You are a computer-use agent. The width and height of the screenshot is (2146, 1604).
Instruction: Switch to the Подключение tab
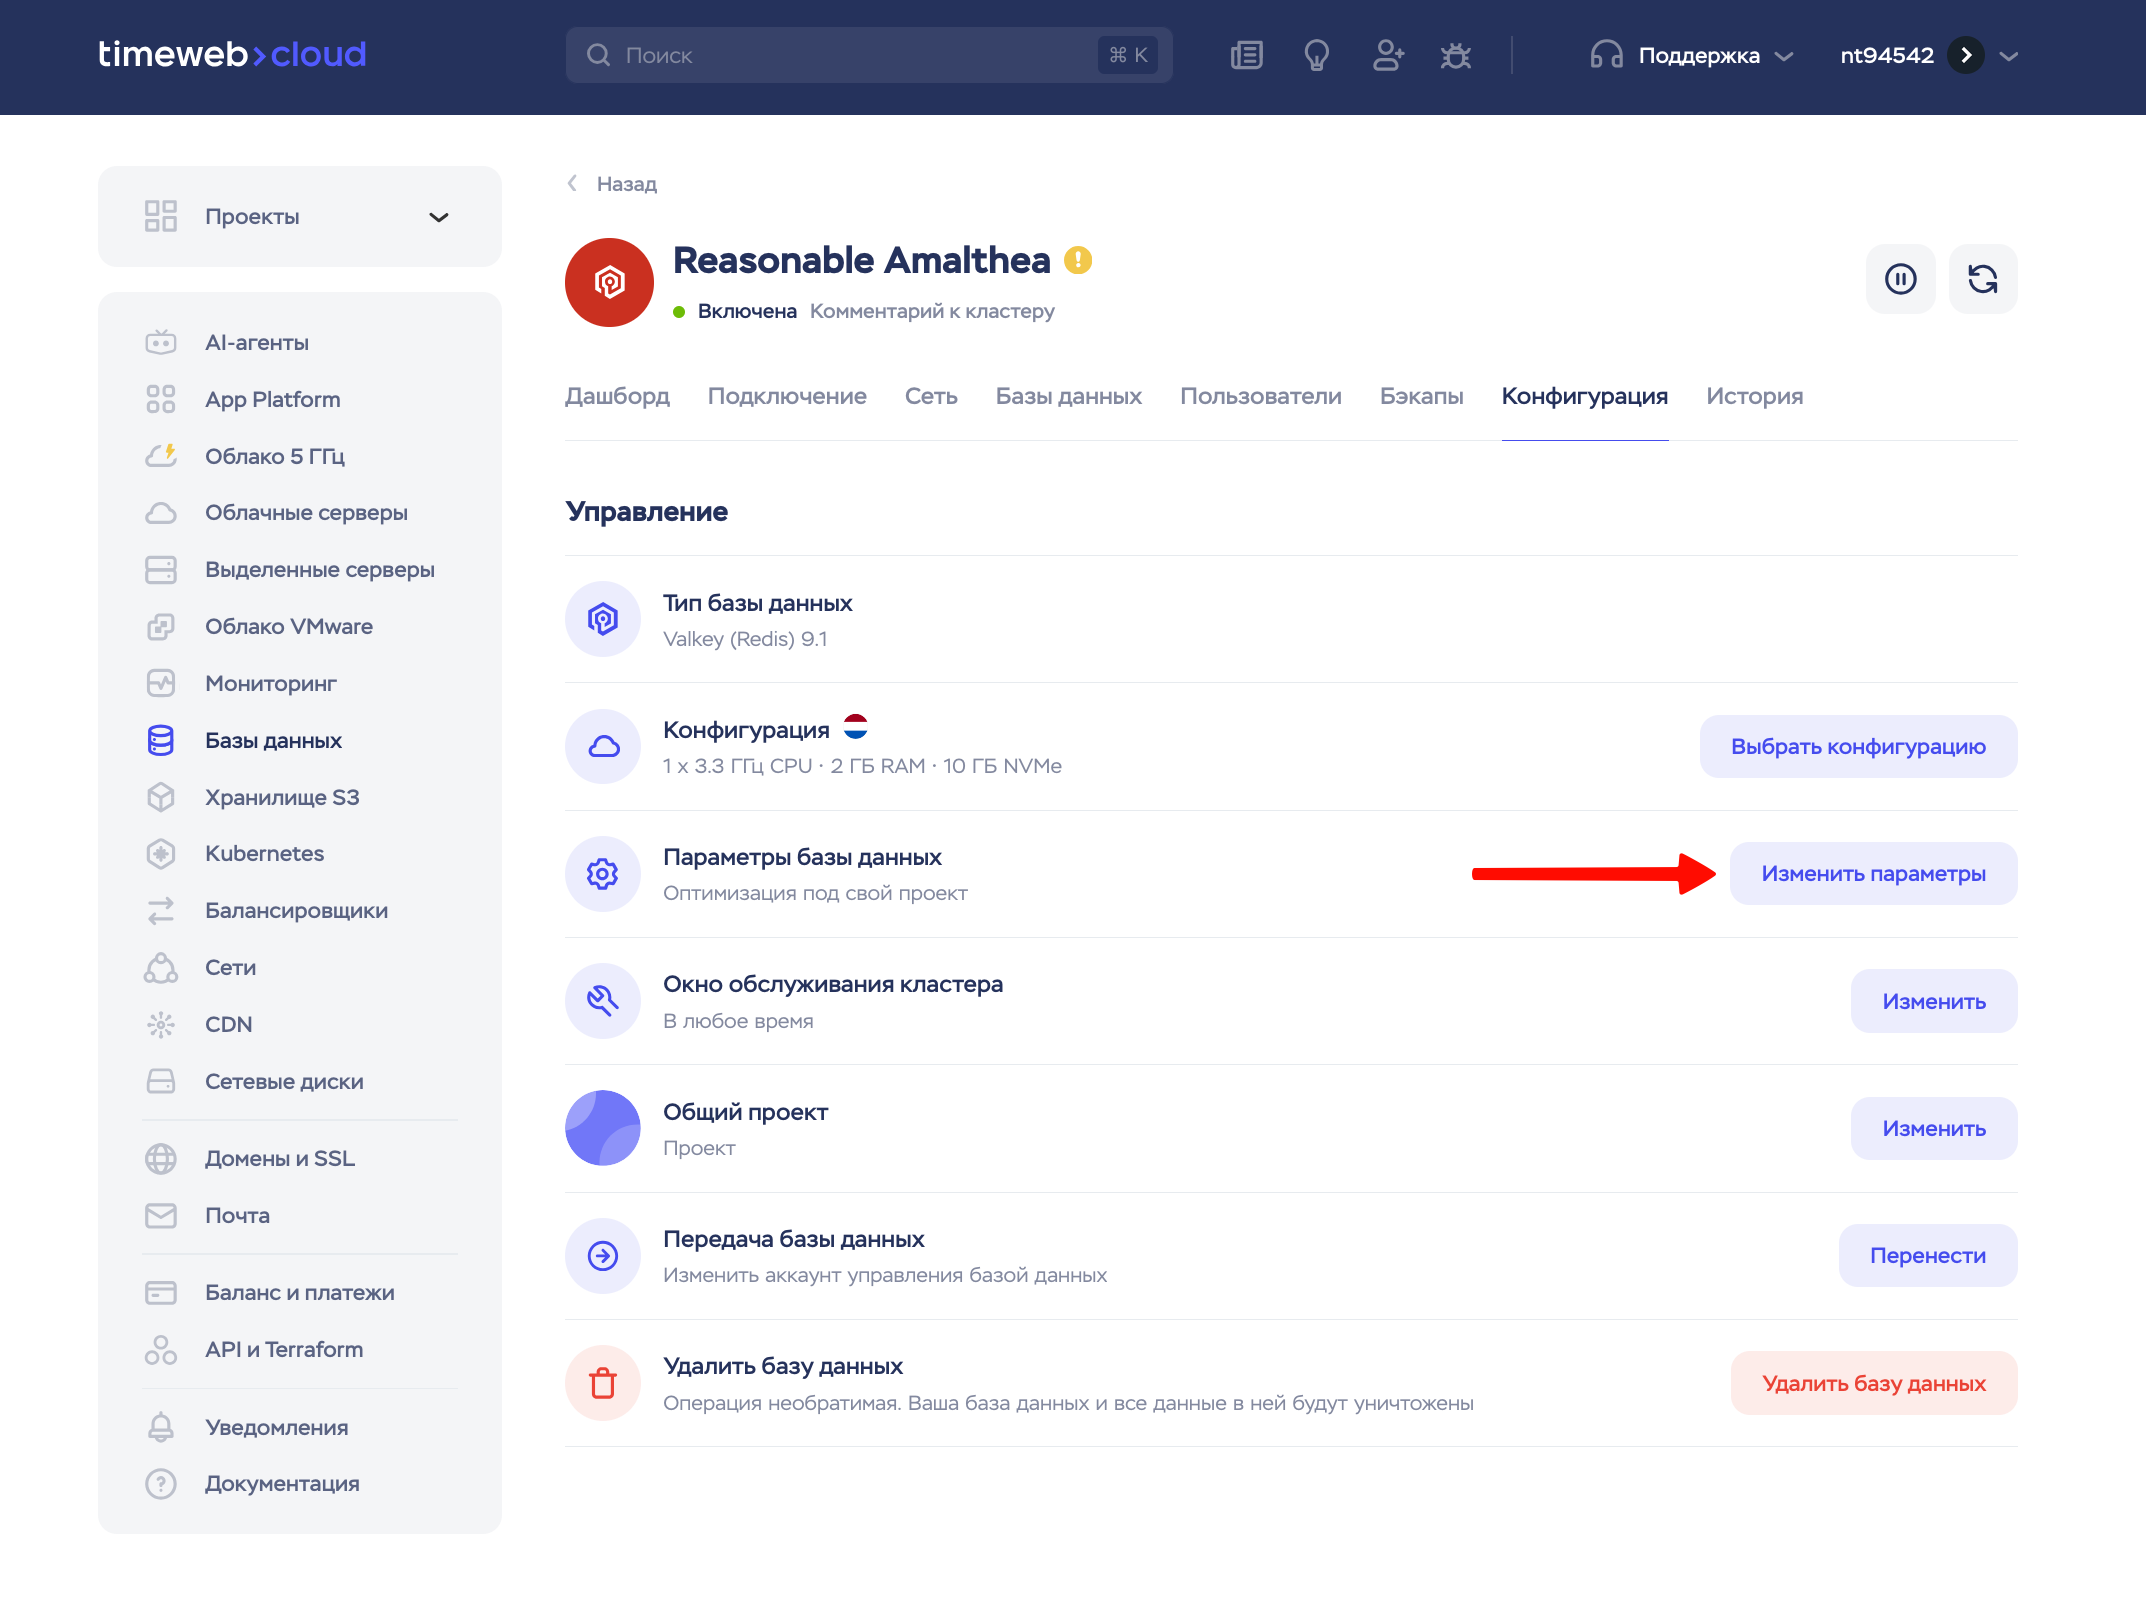787,396
